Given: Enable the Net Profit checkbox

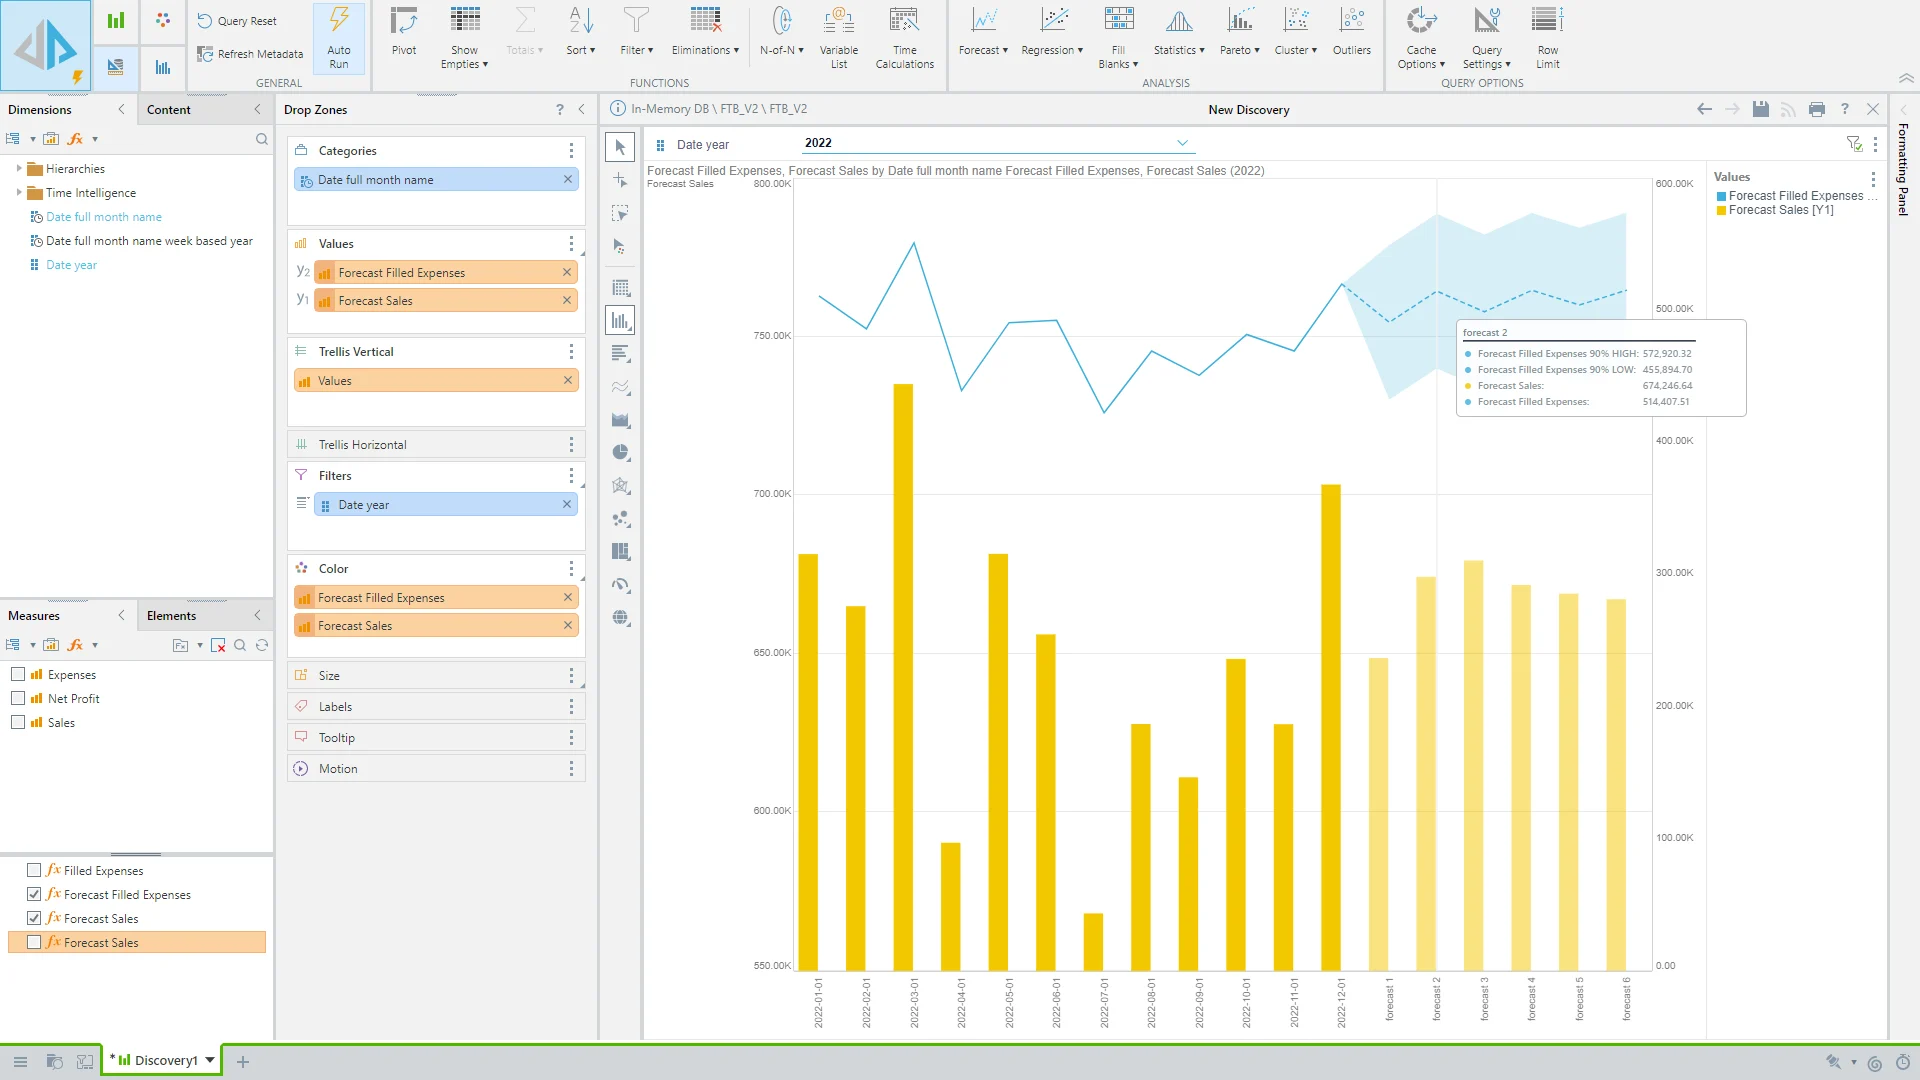Looking at the screenshot, I should point(18,699).
